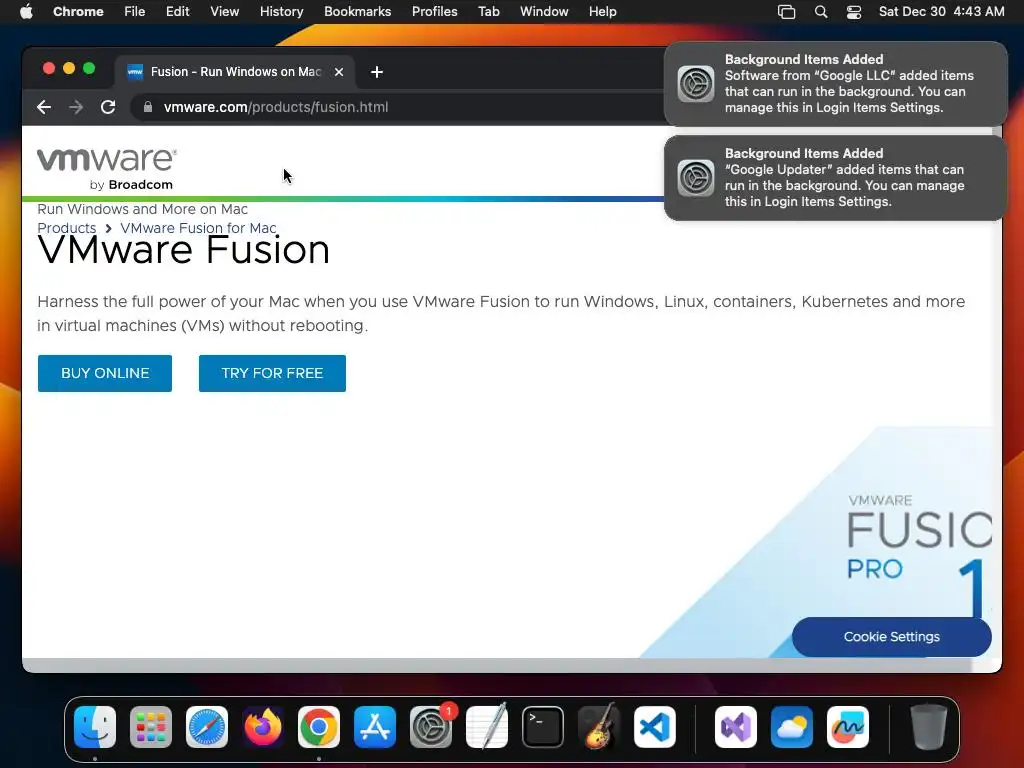Open the Tab menu
1024x768 pixels.
click(x=488, y=11)
